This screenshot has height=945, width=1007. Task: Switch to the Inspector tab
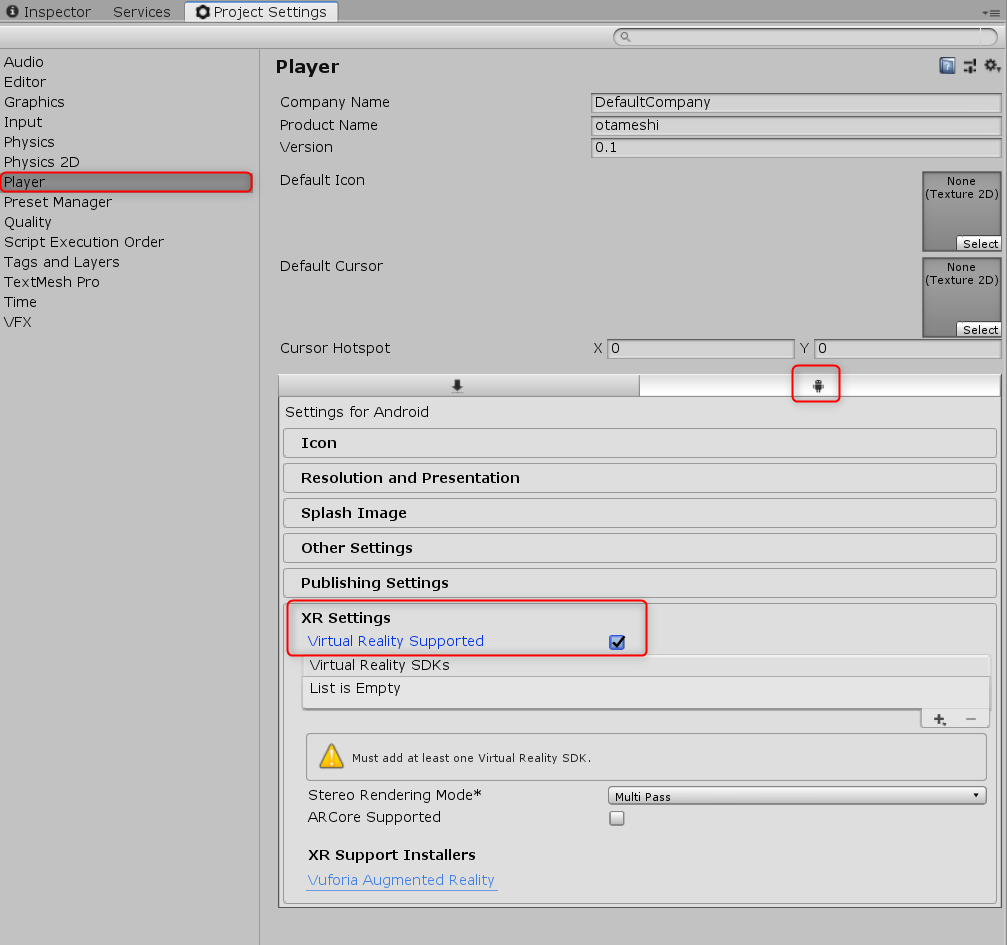pyautogui.click(x=49, y=12)
